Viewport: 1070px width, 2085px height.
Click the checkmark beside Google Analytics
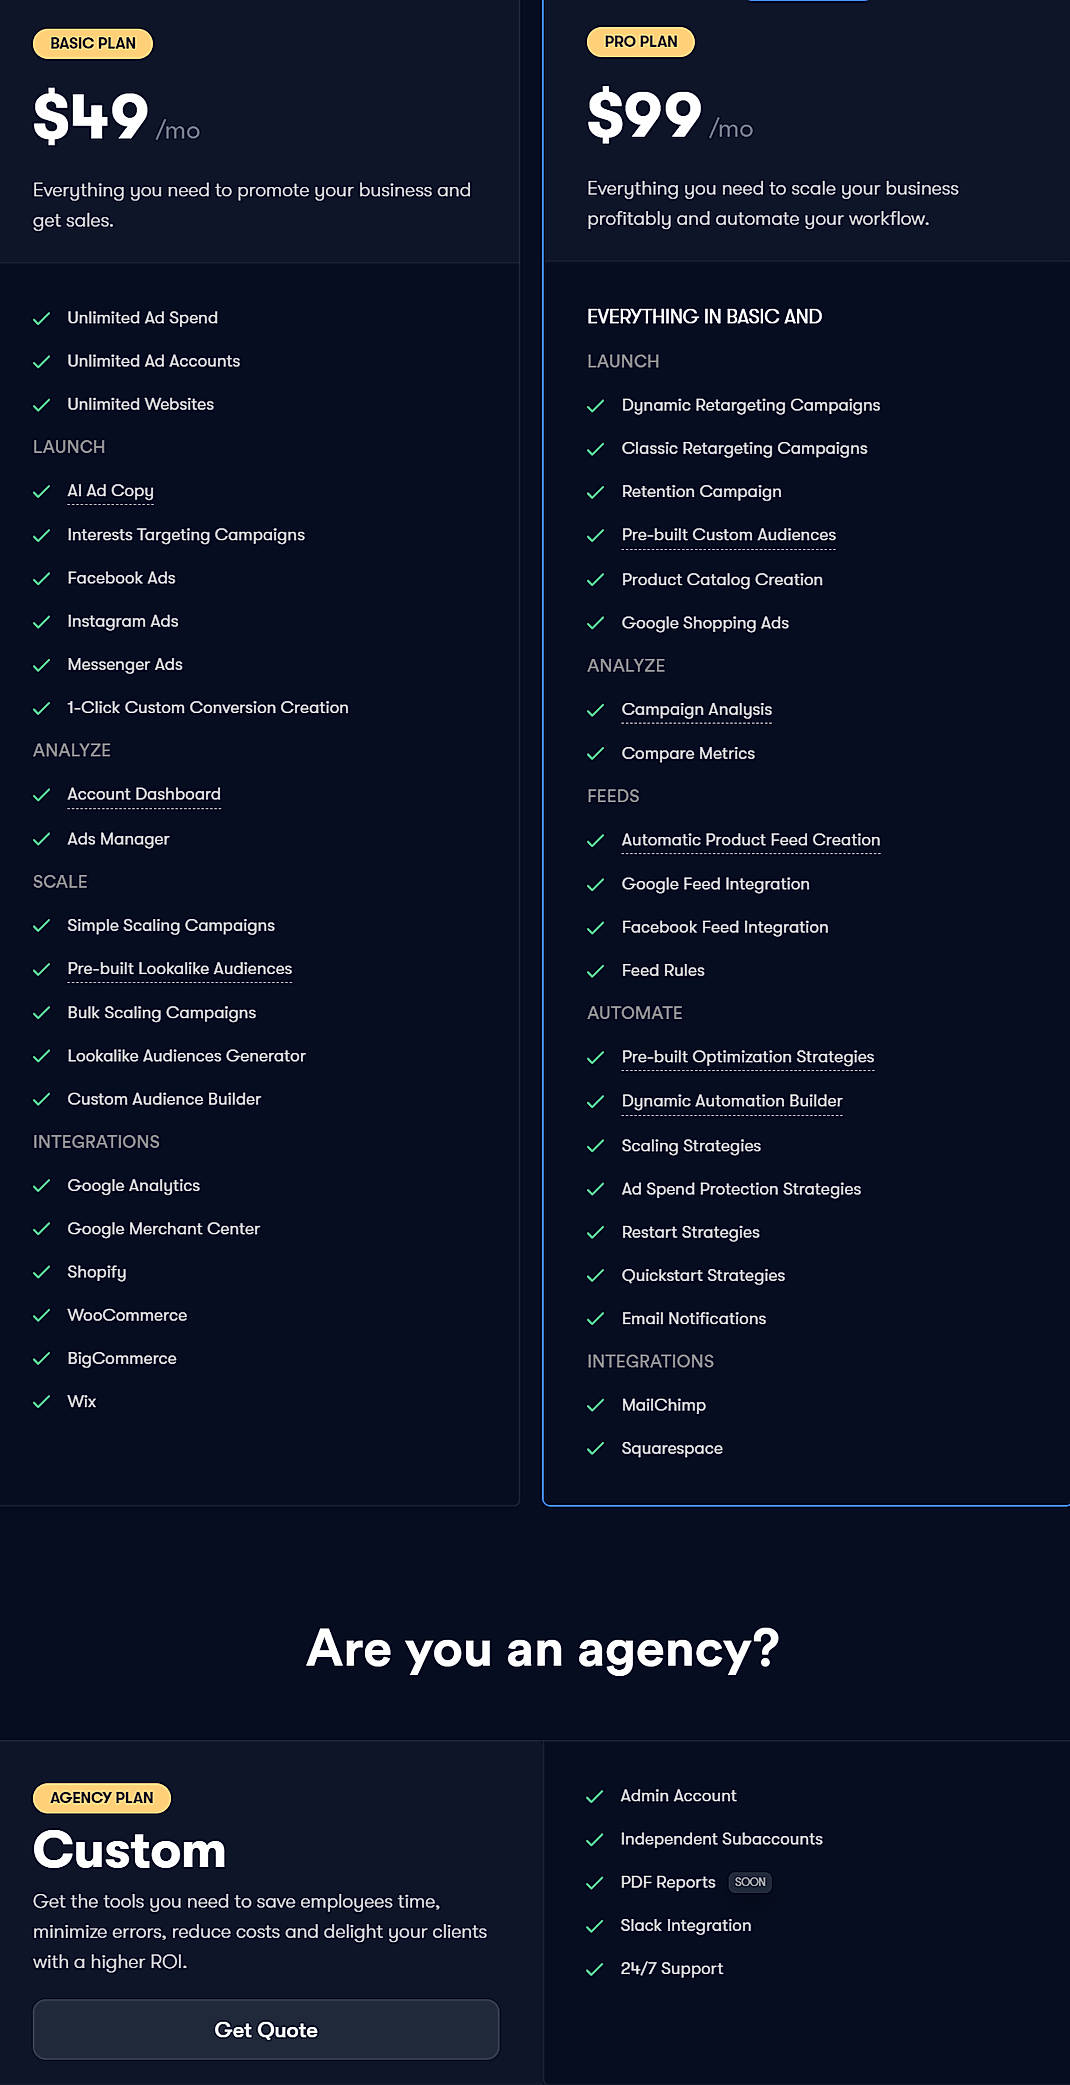pos(42,1185)
